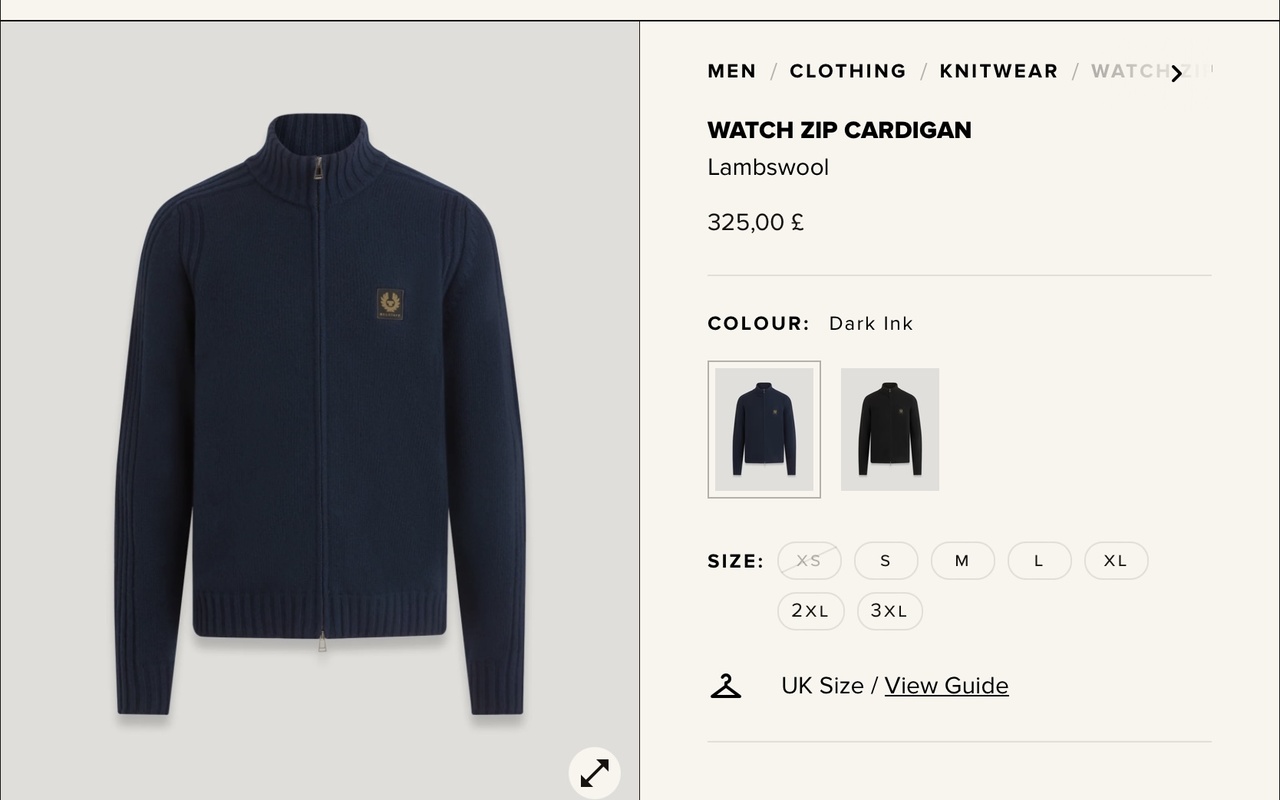Choose the black cardigan colour swatch
Screen dimensions: 1280x800
coord(890,429)
